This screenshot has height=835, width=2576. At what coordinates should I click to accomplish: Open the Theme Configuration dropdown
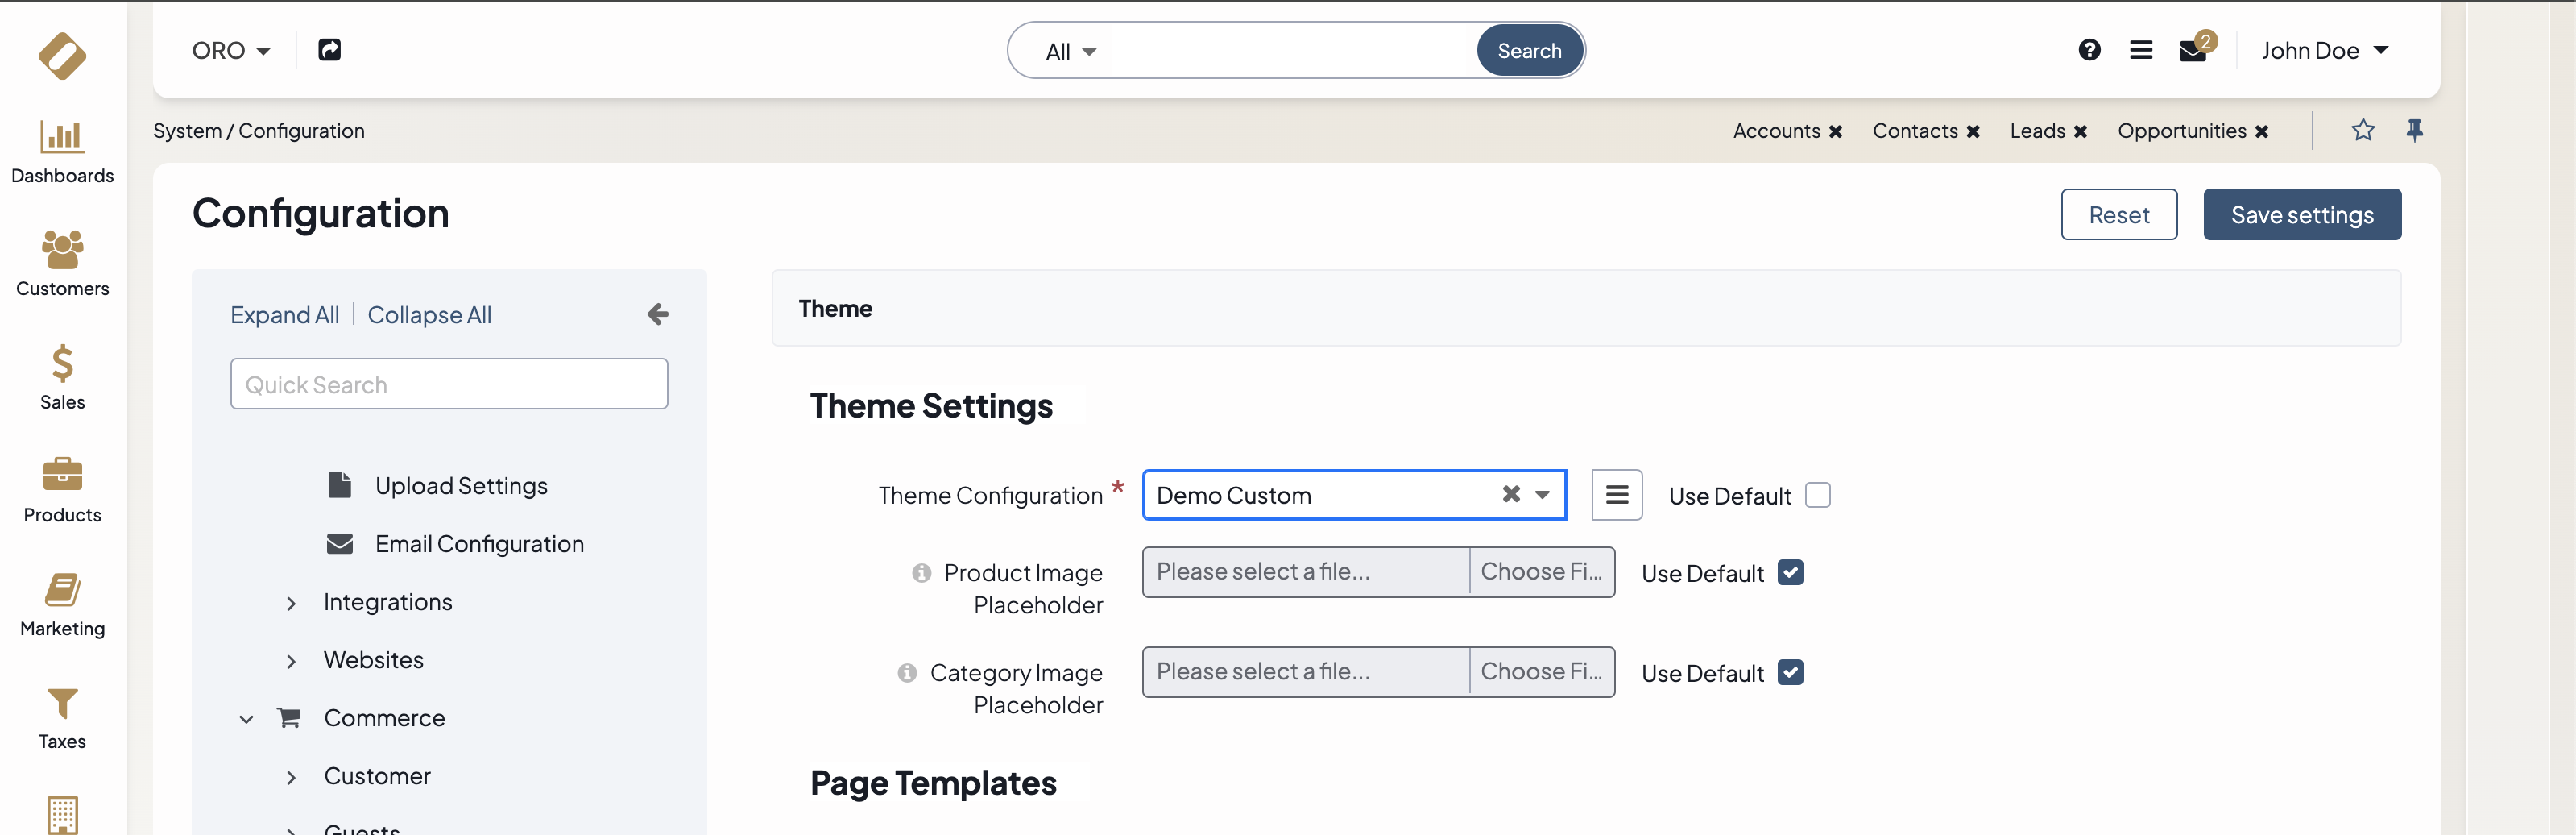1542,495
